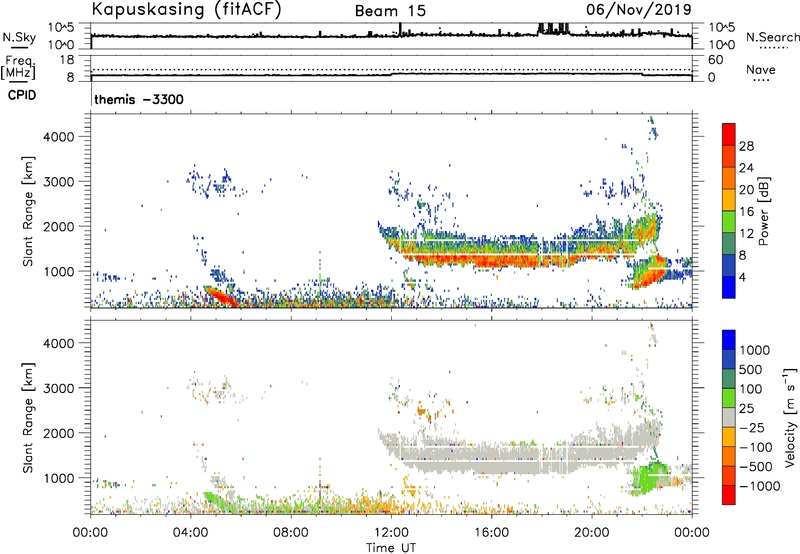The height and width of the screenshot is (554, 800).
Task: Click the '4000' range tick on the power panel
Action: [59, 137]
